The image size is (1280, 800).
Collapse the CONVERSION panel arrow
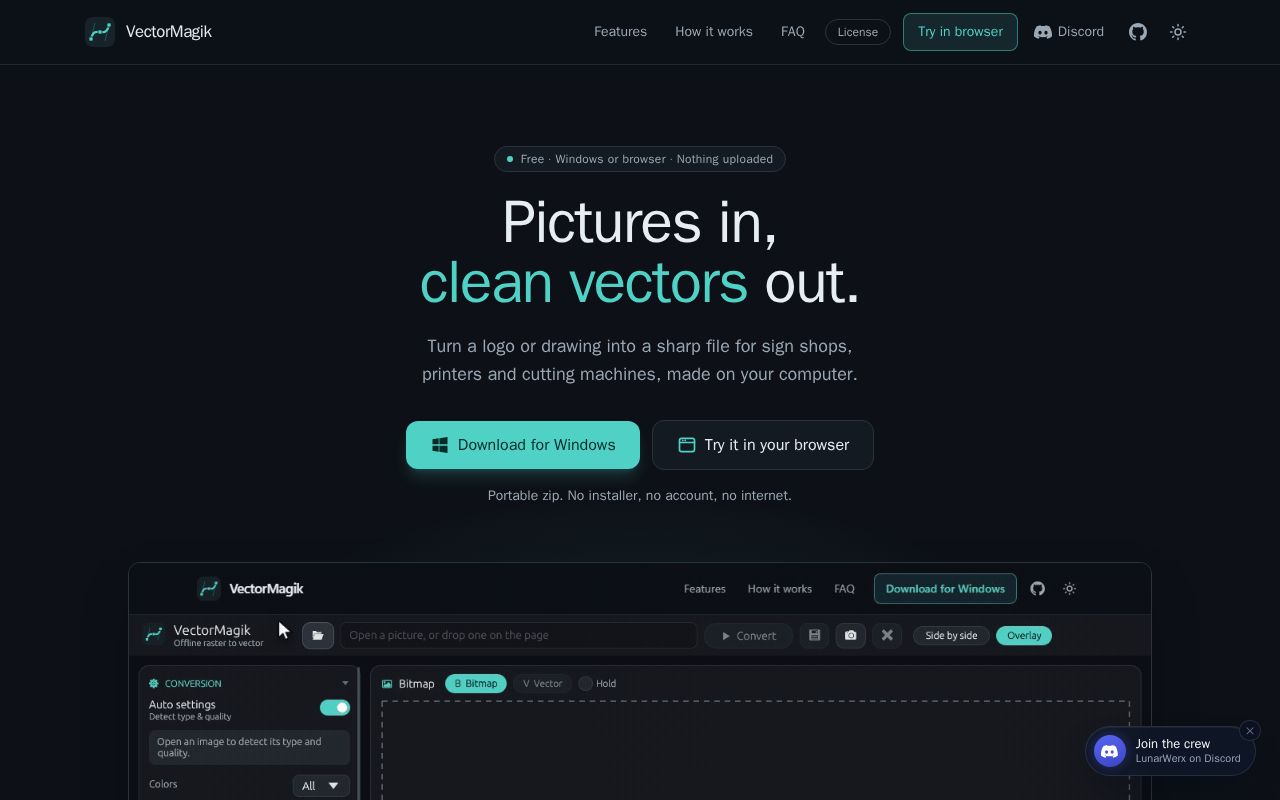[345, 684]
